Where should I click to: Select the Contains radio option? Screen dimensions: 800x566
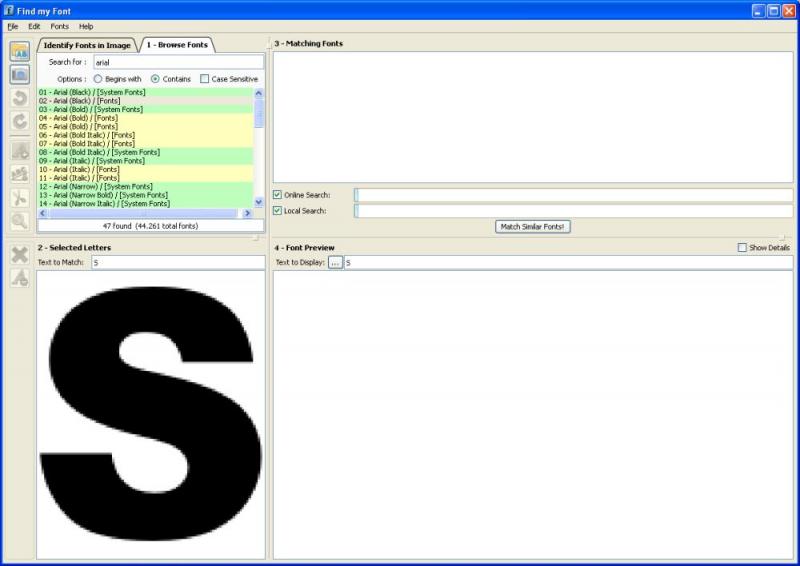click(155, 79)
